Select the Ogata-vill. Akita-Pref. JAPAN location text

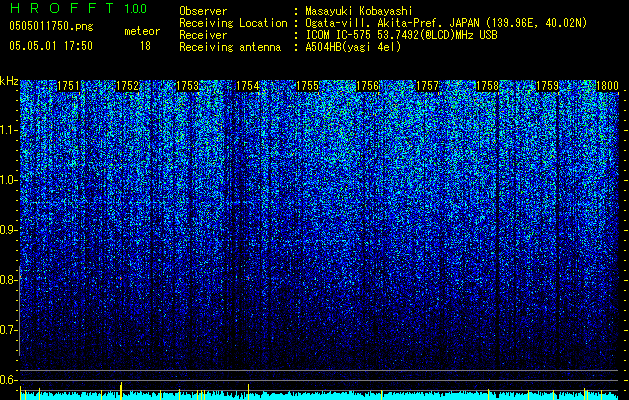tap(446, 23)
